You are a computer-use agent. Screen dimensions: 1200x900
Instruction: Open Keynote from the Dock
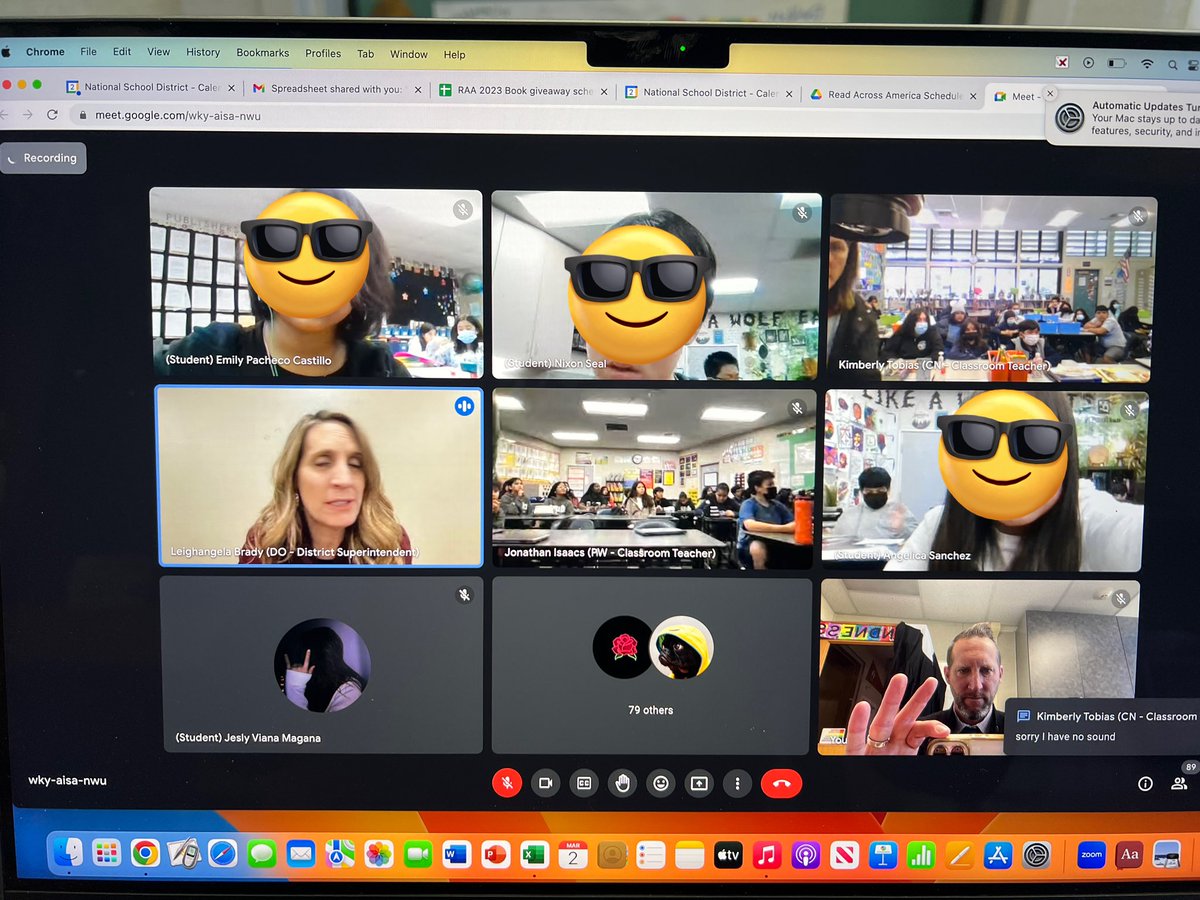882,856
